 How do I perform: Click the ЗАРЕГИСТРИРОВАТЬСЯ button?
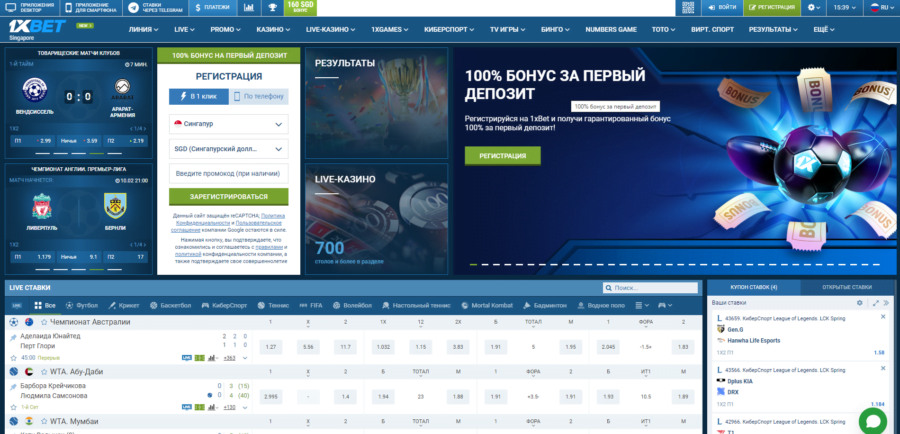coord(228,196)
